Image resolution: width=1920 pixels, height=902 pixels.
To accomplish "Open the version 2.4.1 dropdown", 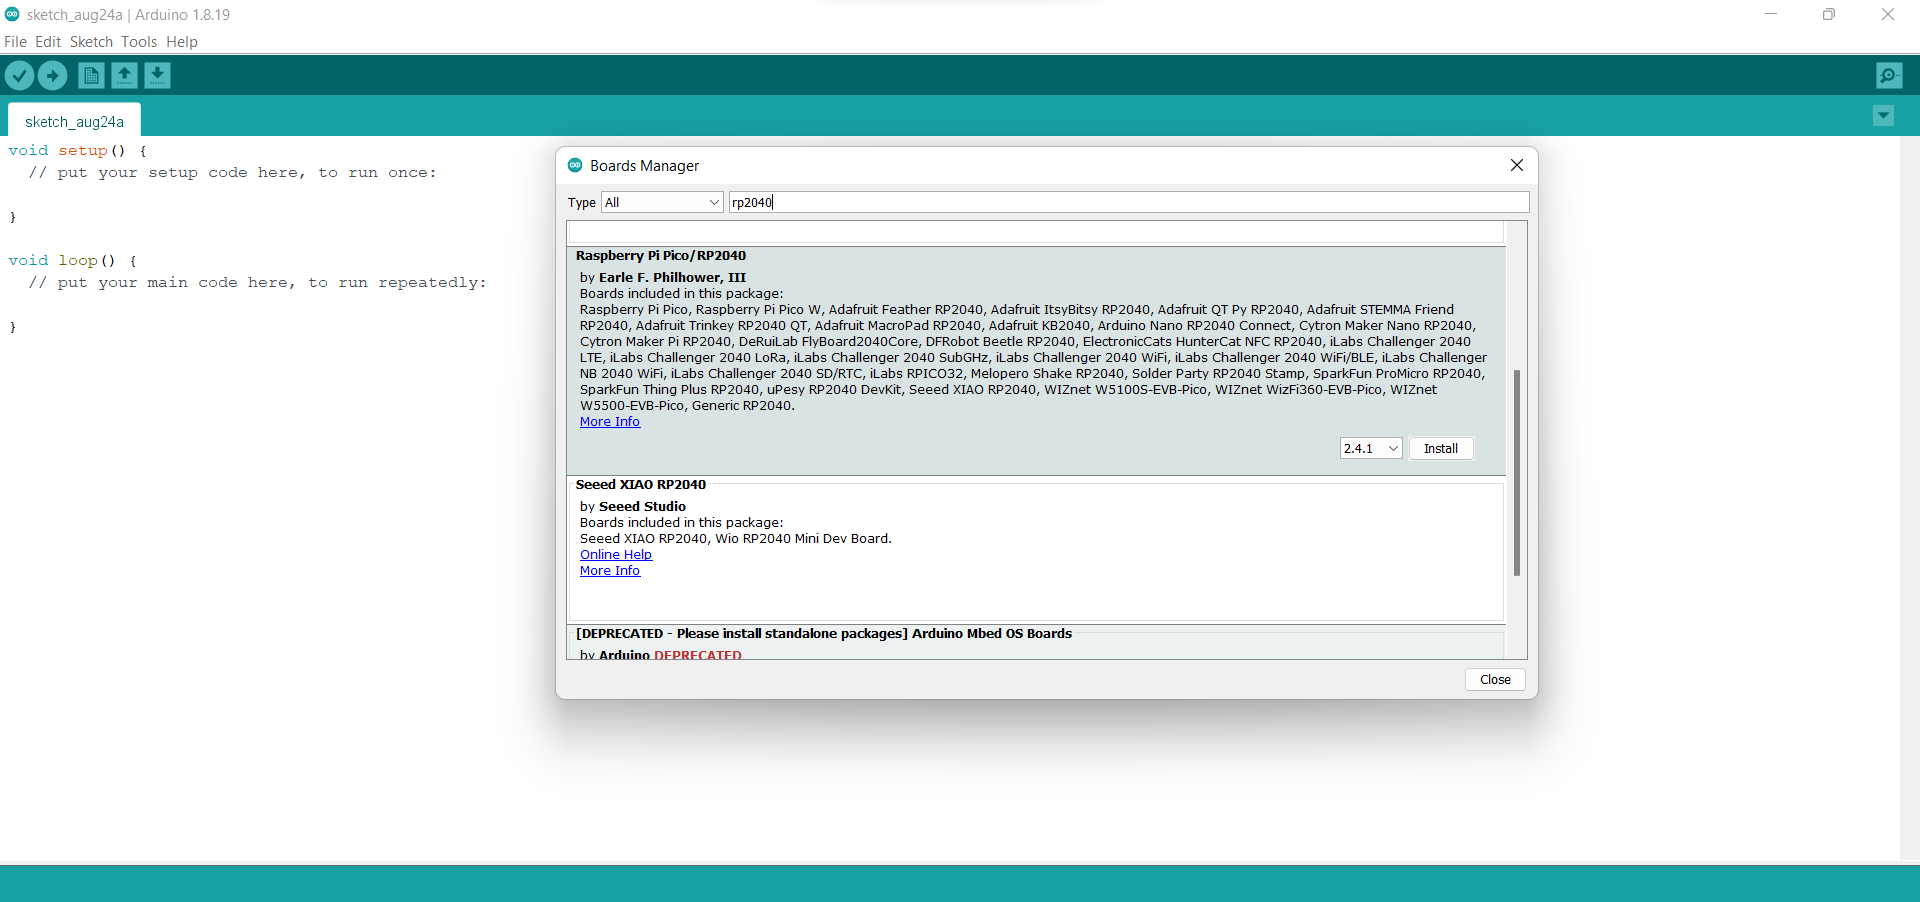I will click(1370, 448).
